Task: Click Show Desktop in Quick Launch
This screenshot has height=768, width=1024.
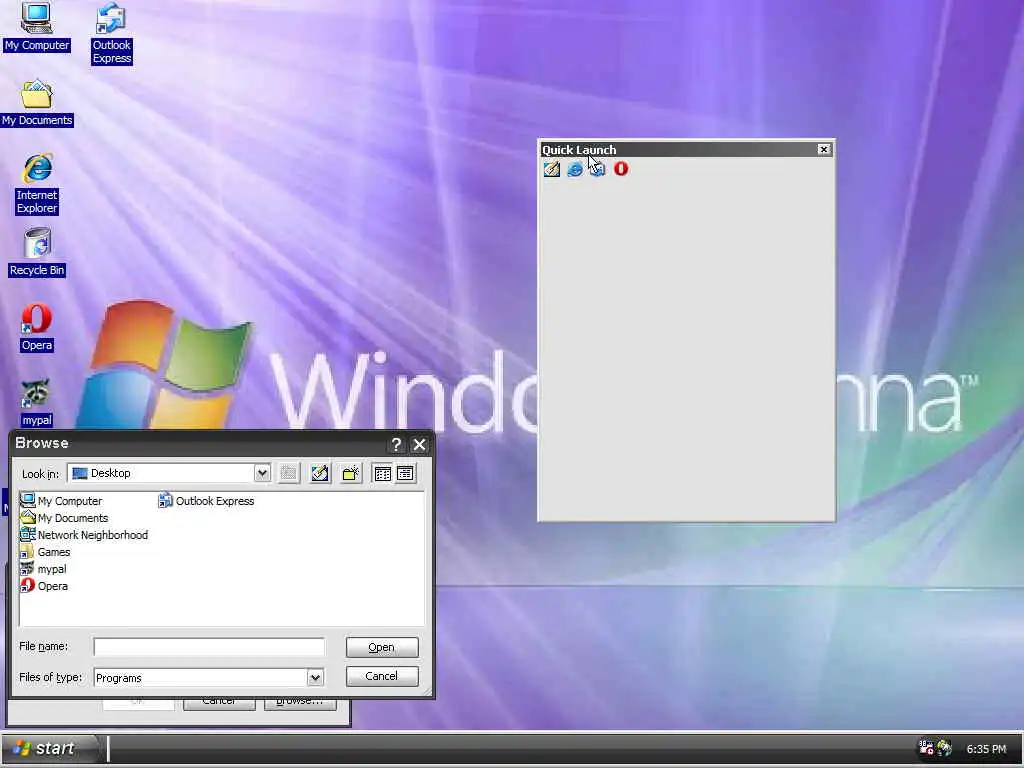Action: pos(552,169)
